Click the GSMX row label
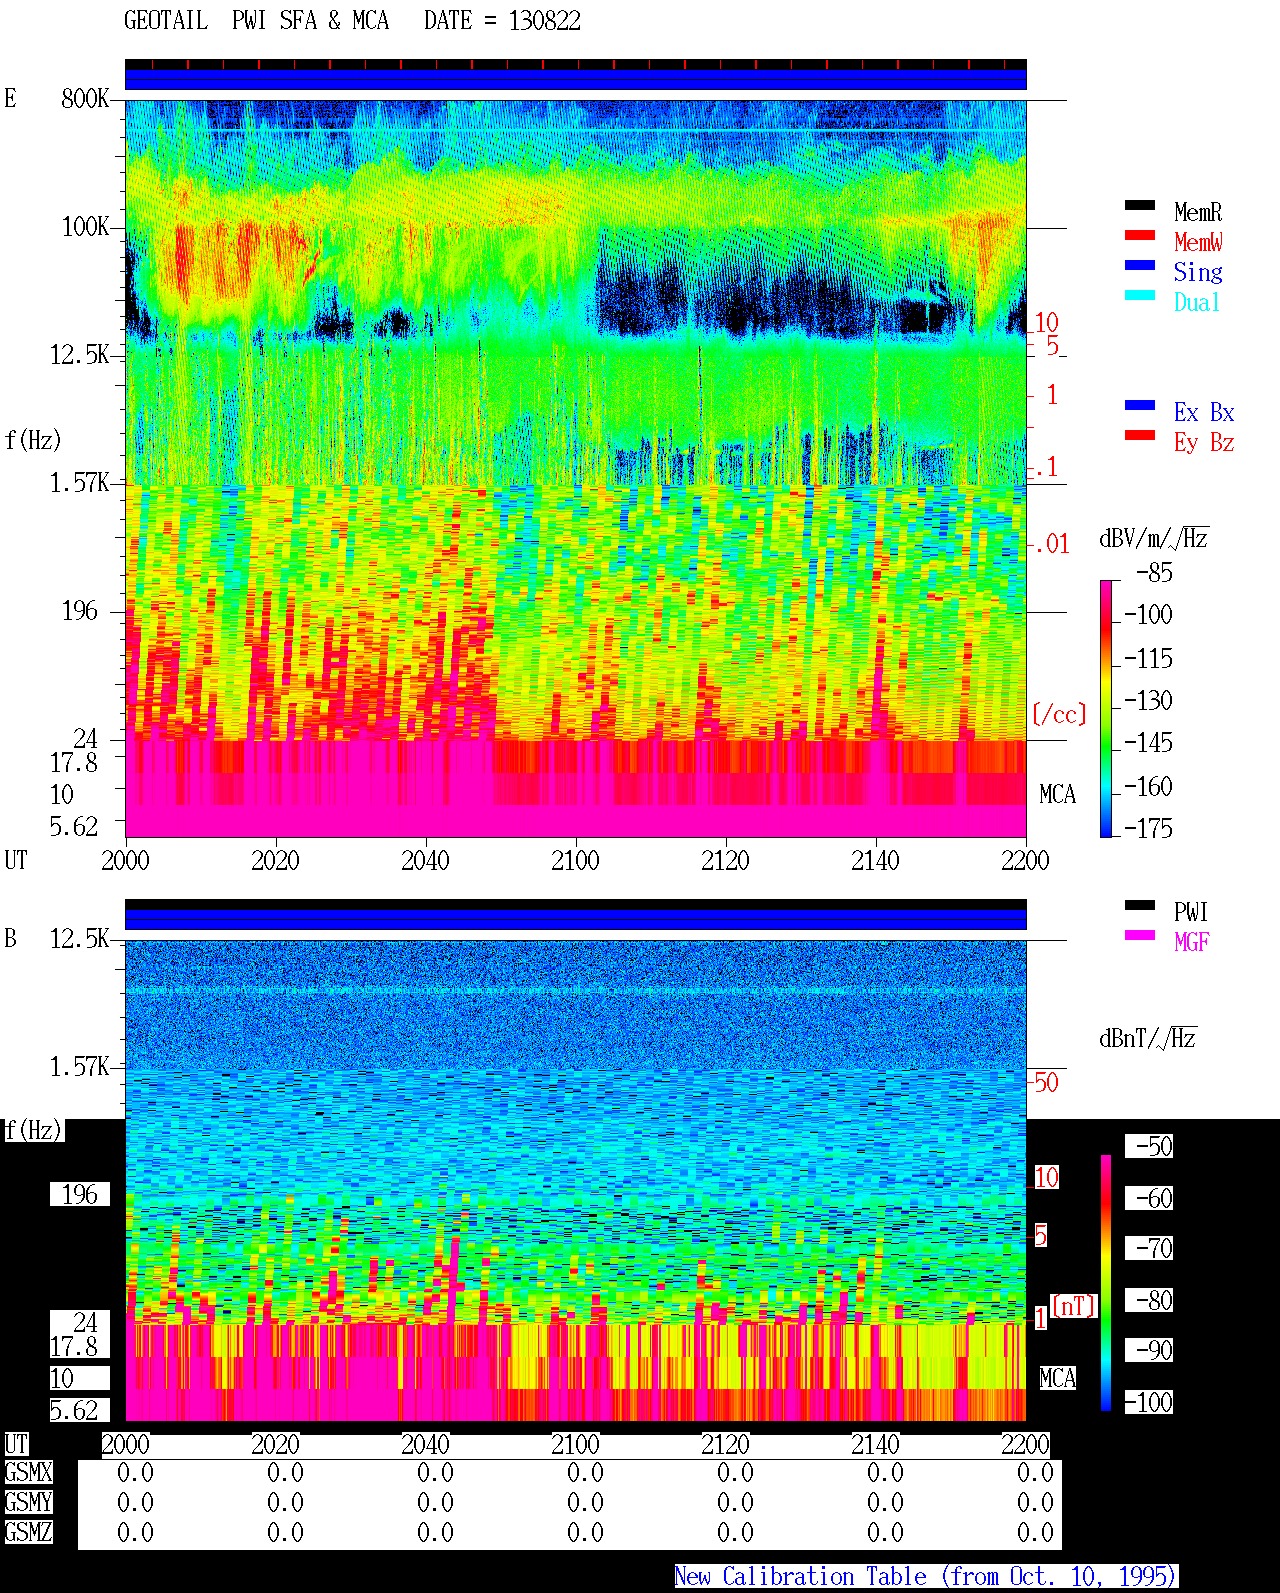1280x1593 pixels. tap(28, 1473)
